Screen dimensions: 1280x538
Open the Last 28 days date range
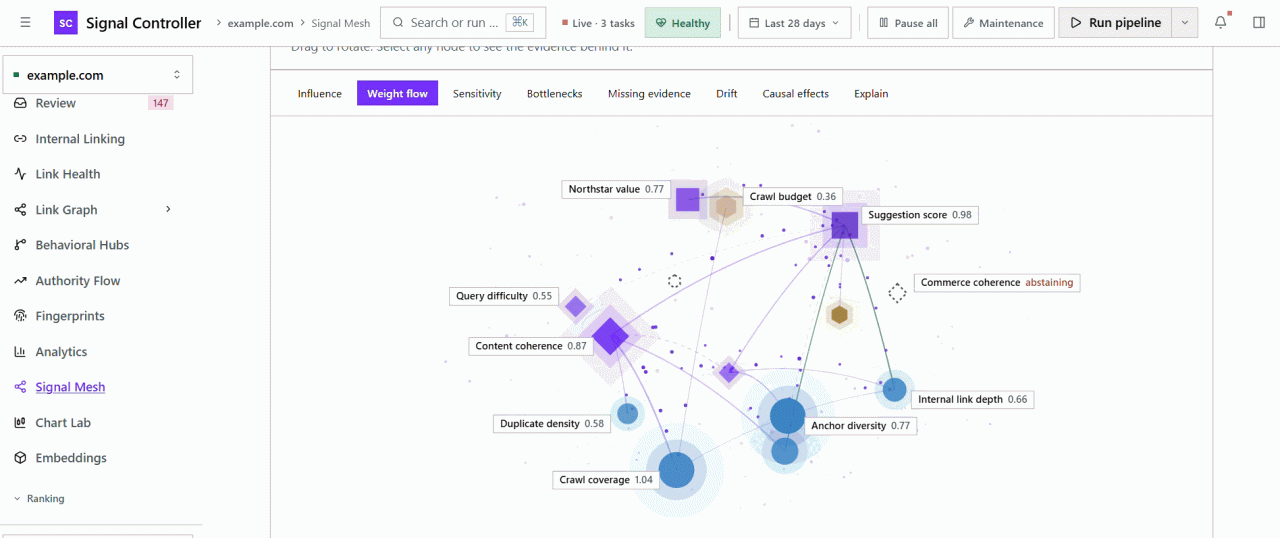[x=795, y=23]
